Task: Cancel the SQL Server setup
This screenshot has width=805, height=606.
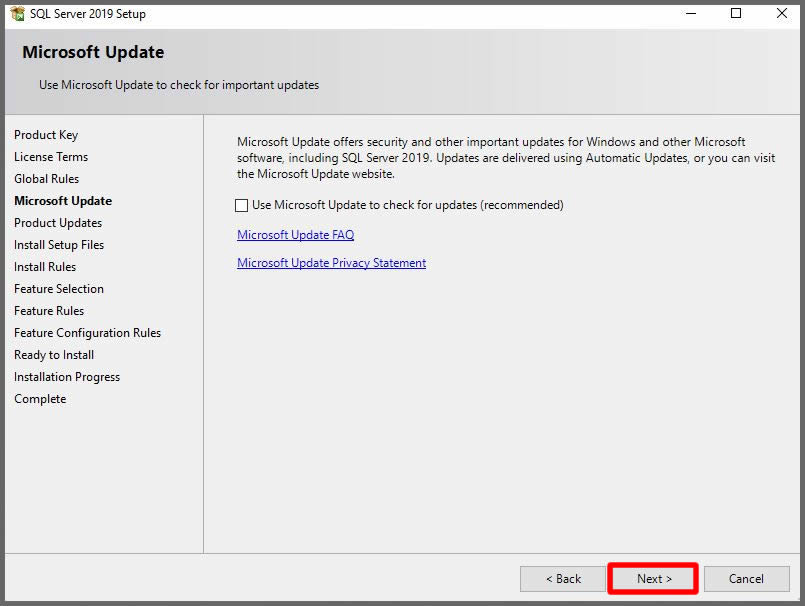Action: click(x=746, y=578)
